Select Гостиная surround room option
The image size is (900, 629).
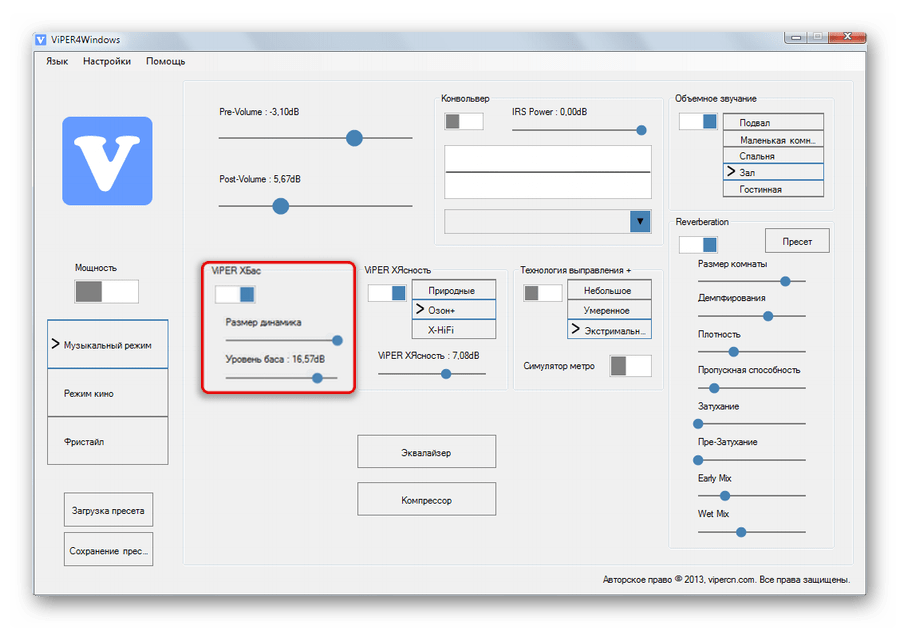point(773,189)
